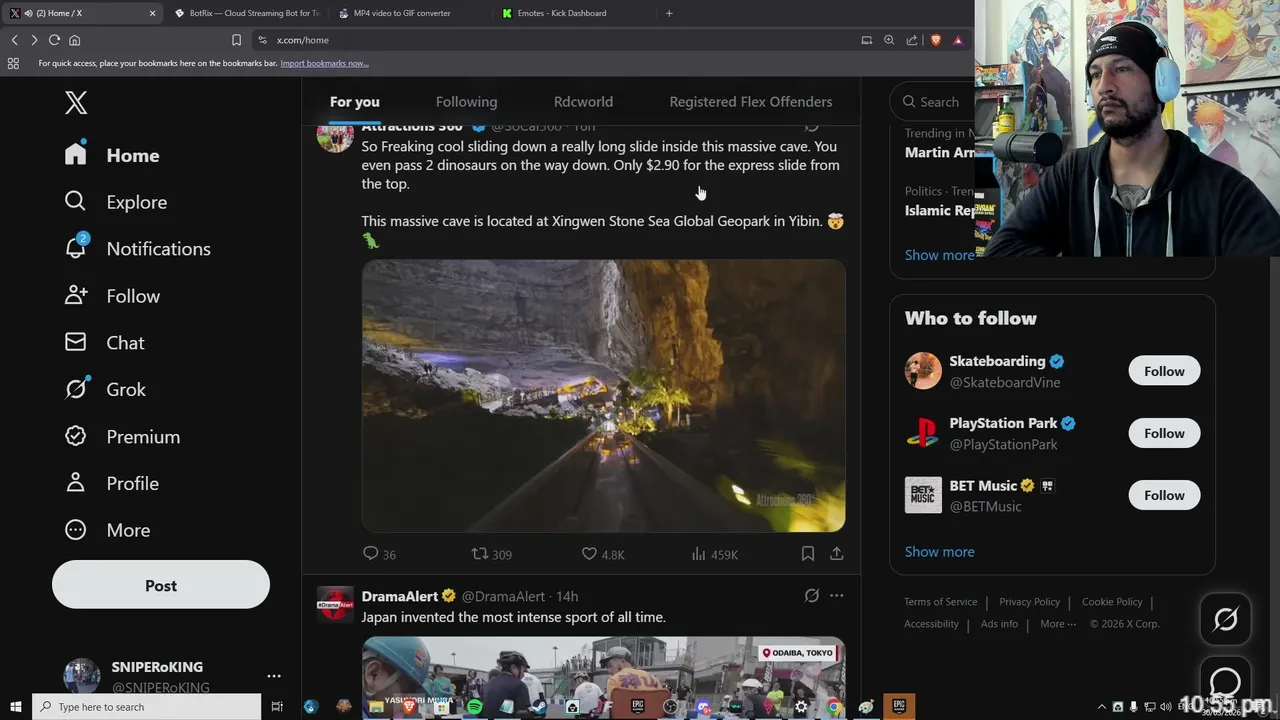
Task: Switch to MP4 video to GIF converter tab
Action: click(x=410, y=13)
